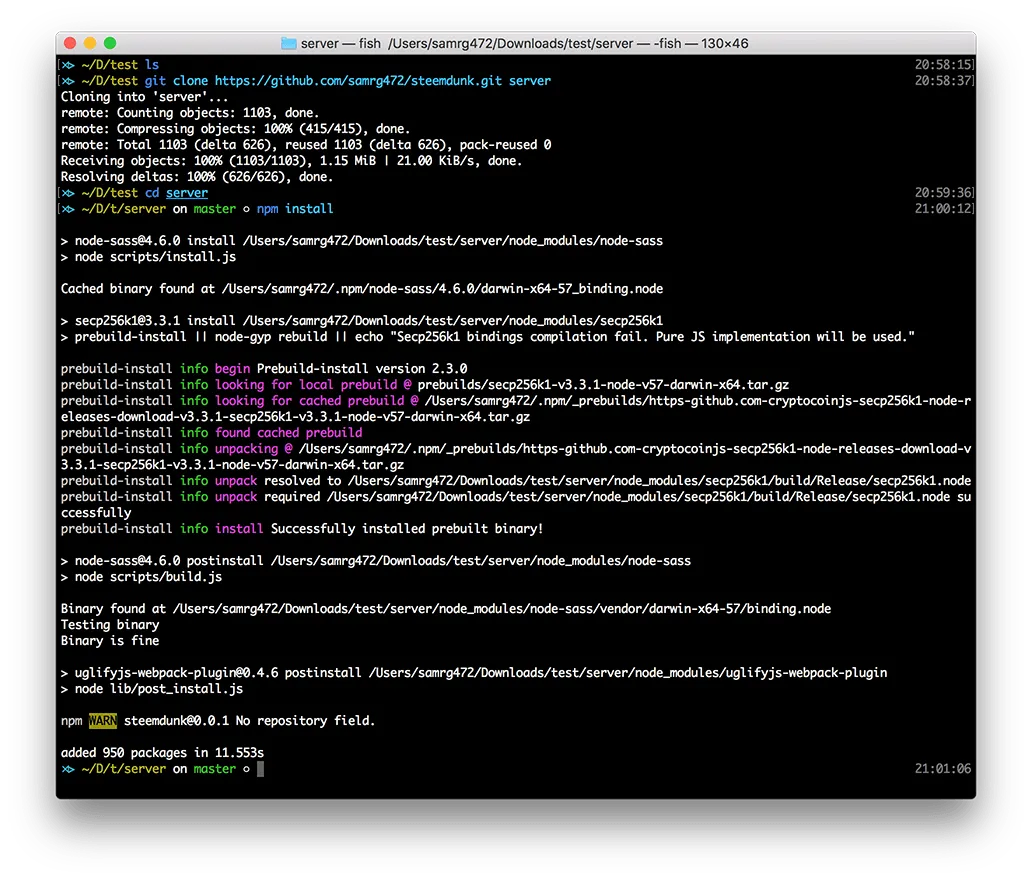This screenshot has width=1032, height=879.
Task: Click the timestamp 21:00:12
Action: [x=943, y=209]
